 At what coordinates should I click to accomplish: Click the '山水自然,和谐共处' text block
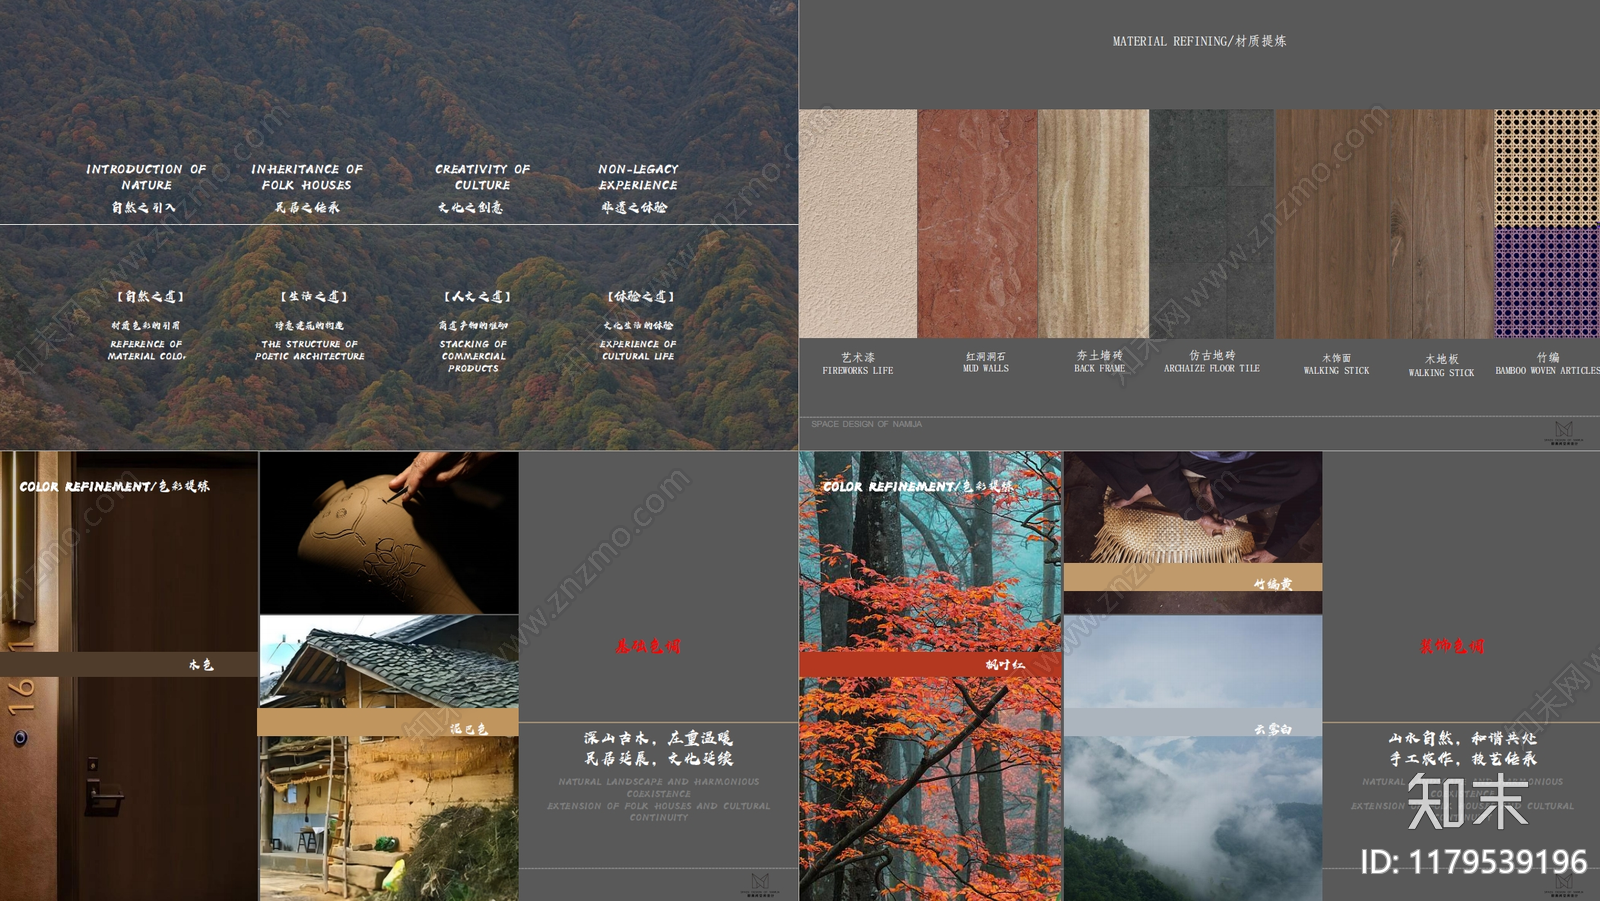(1463, 748)
